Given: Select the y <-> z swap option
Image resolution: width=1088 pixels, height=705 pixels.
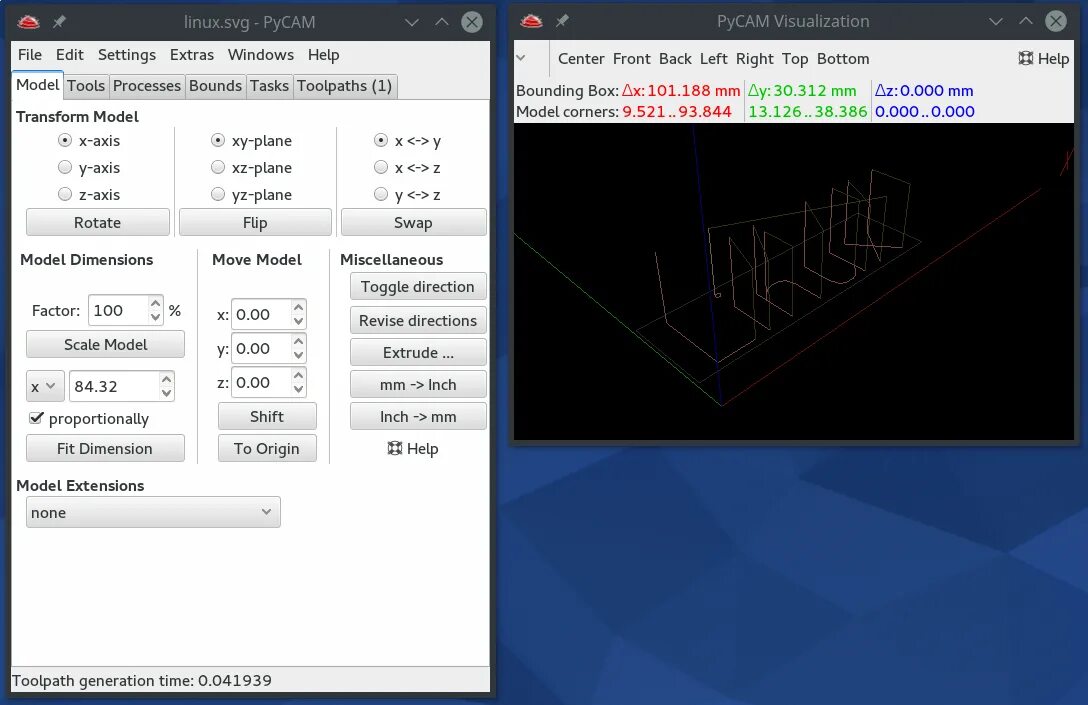Looking at the screenshot, I should coord(381,194).
